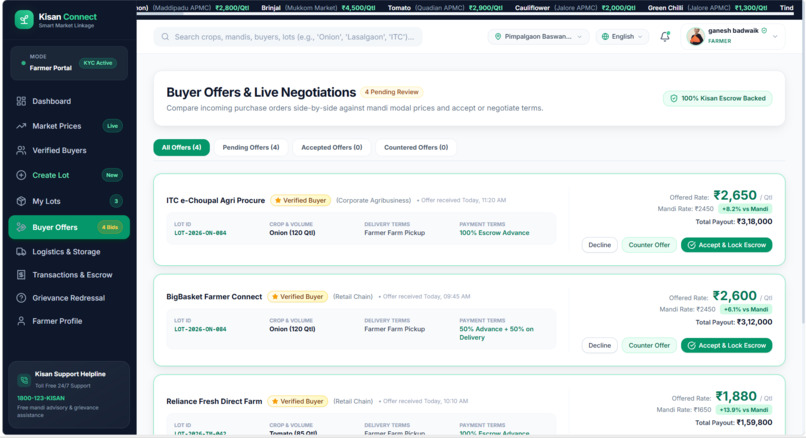This screenshot has width=806, height=438.
Task: Click the 4 Bids badge on Buyer Offers
Action: 109,227
